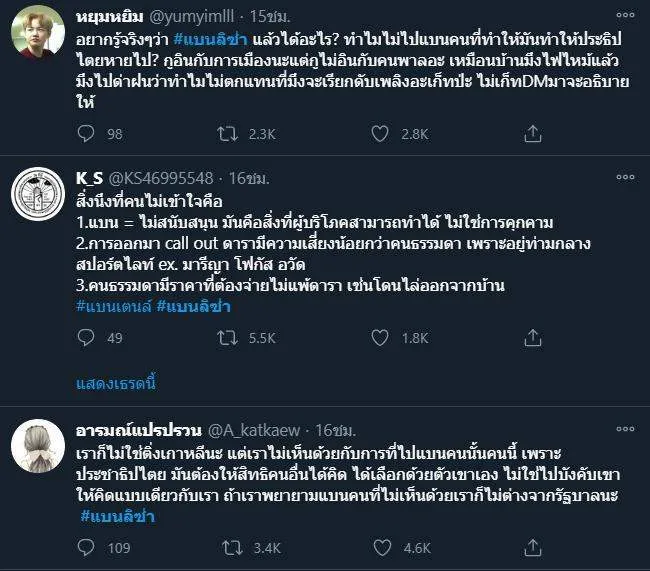Open more options on @yumyimlll tweet
This screenshot has width=650, height=571.
tap(624, 15)
